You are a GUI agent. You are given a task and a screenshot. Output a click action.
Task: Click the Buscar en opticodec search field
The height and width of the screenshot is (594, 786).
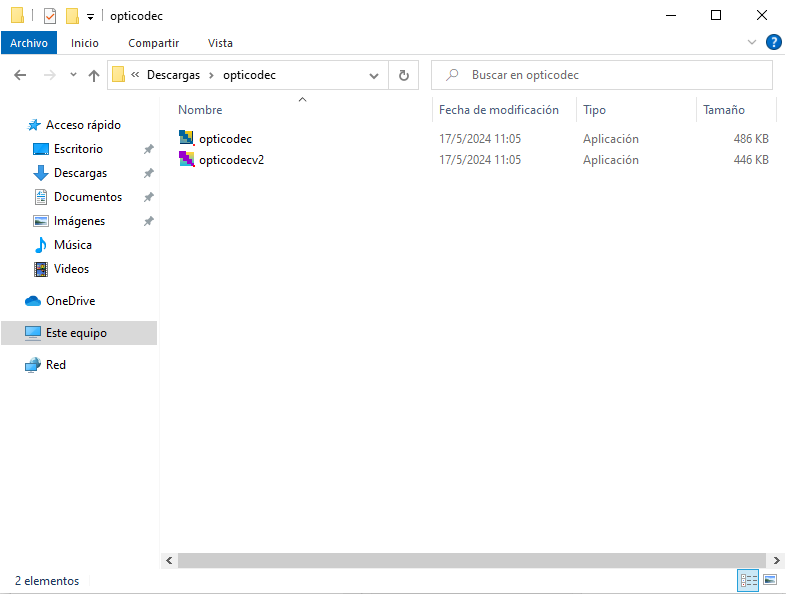[x=610, y=75]
